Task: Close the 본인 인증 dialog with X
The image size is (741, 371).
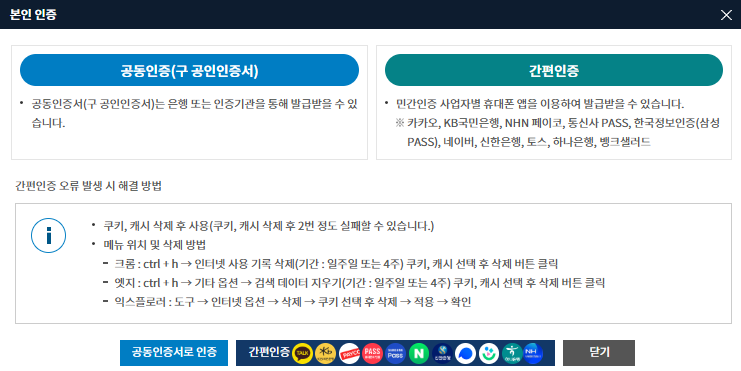Action: (726, 15)
